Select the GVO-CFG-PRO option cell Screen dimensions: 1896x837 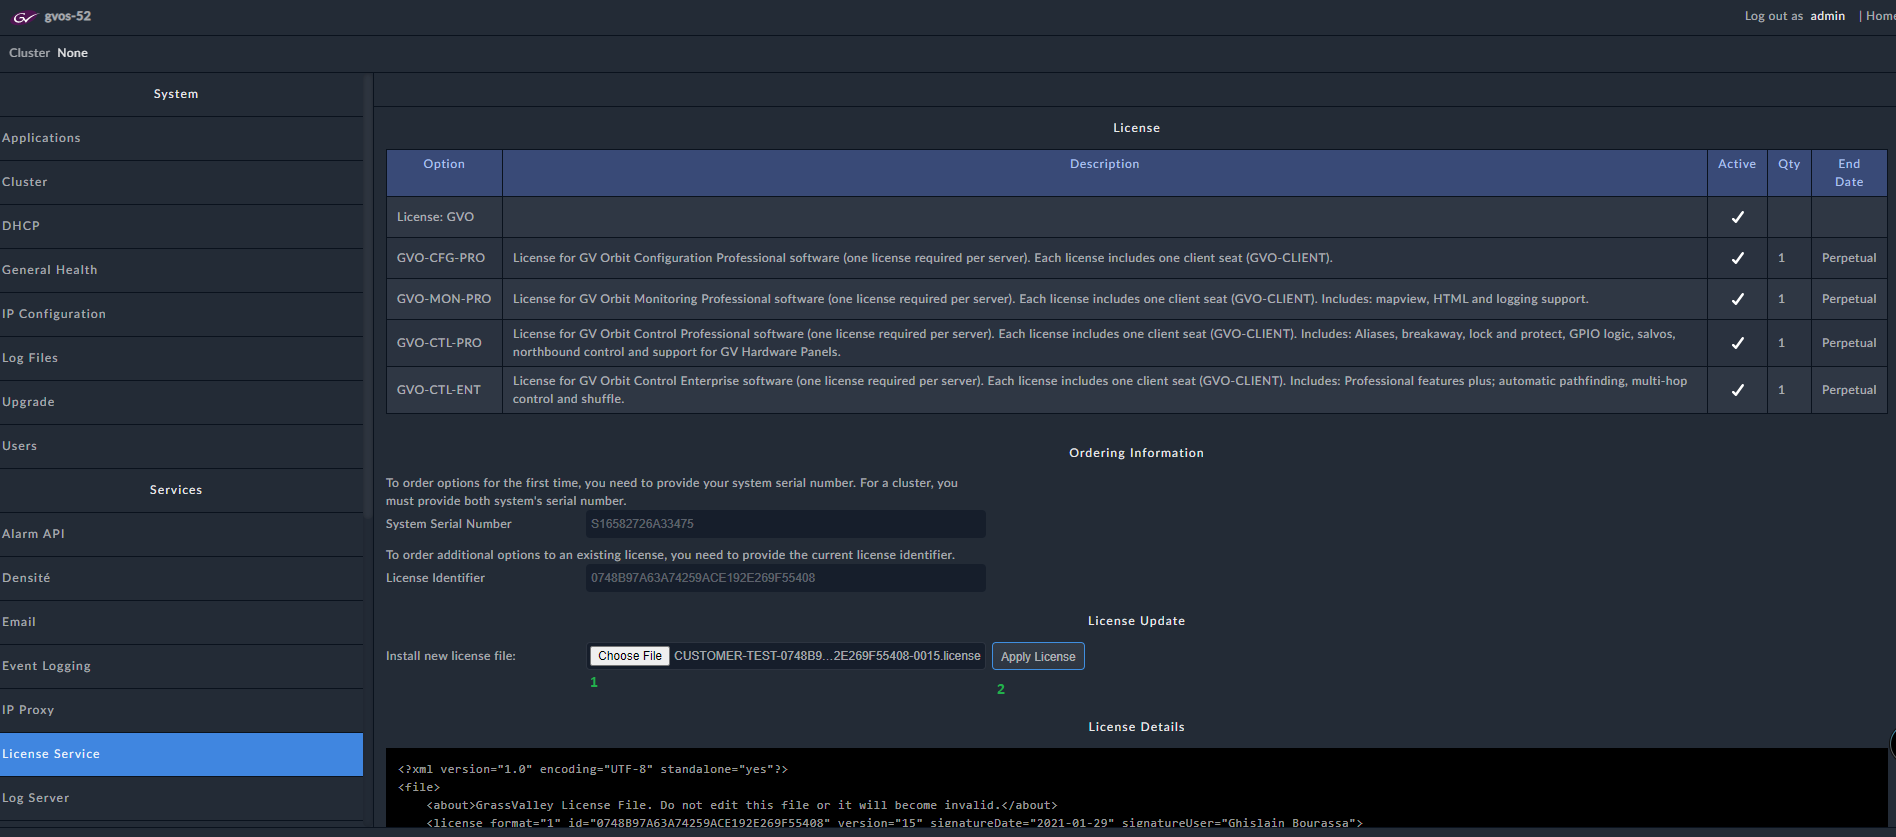tap(444, 258)
